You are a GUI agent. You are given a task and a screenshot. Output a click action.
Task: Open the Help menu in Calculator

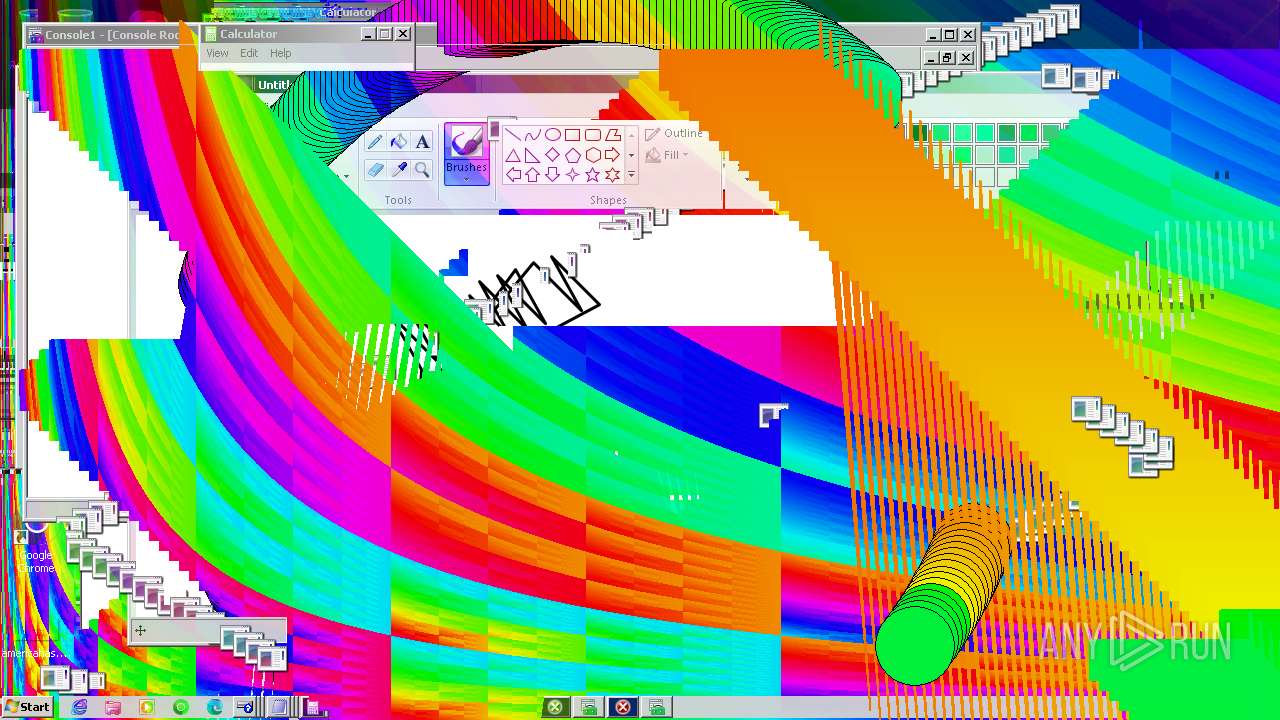point(281,53)
